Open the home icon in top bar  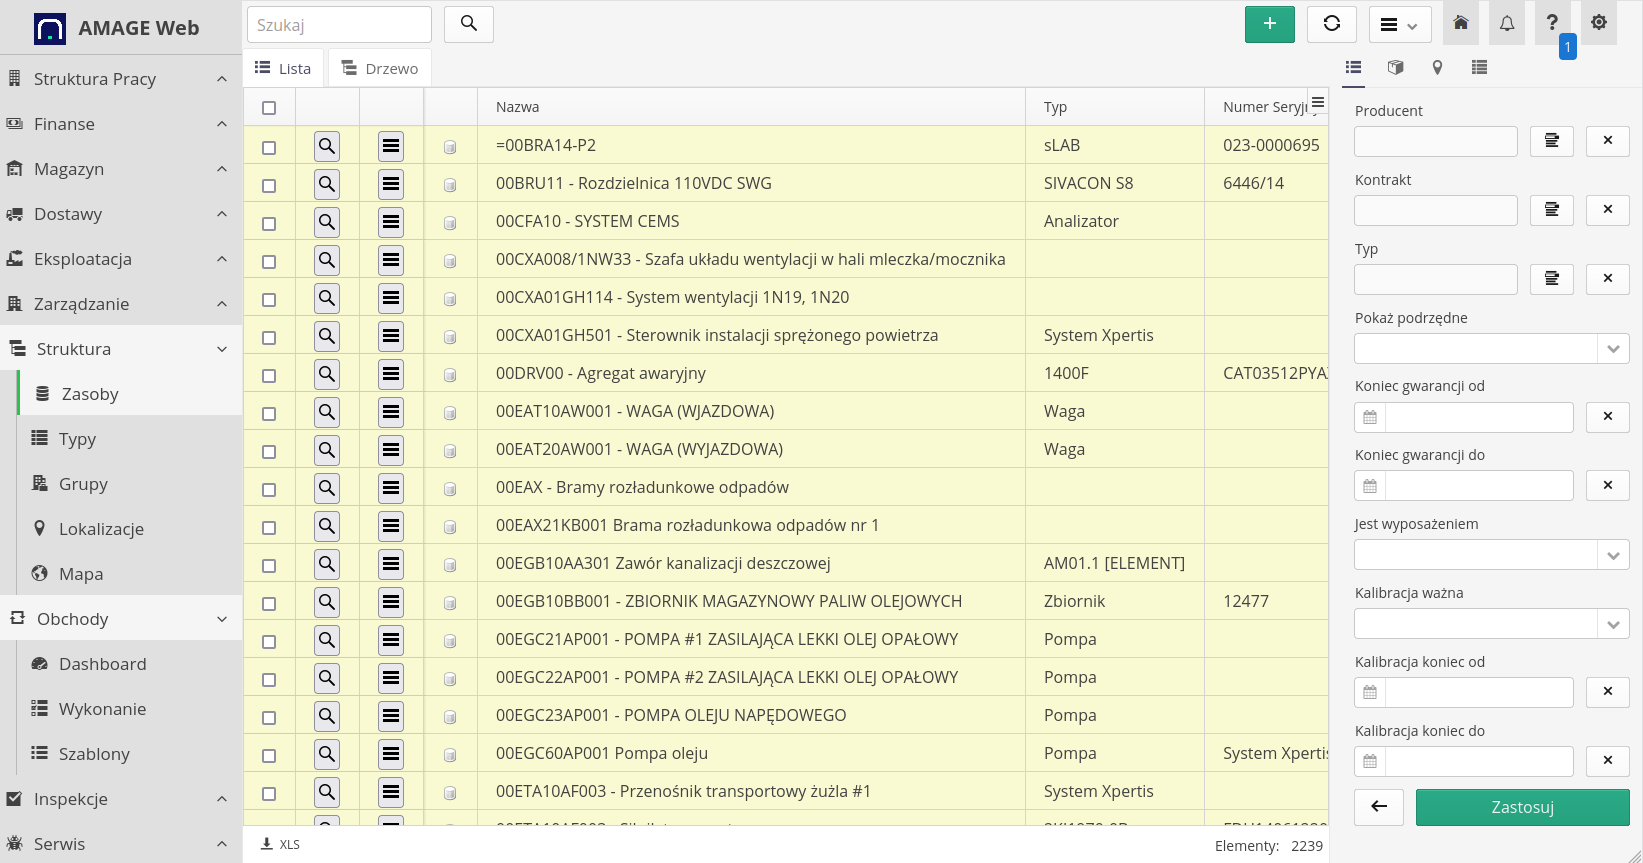tap(1461, 23)
